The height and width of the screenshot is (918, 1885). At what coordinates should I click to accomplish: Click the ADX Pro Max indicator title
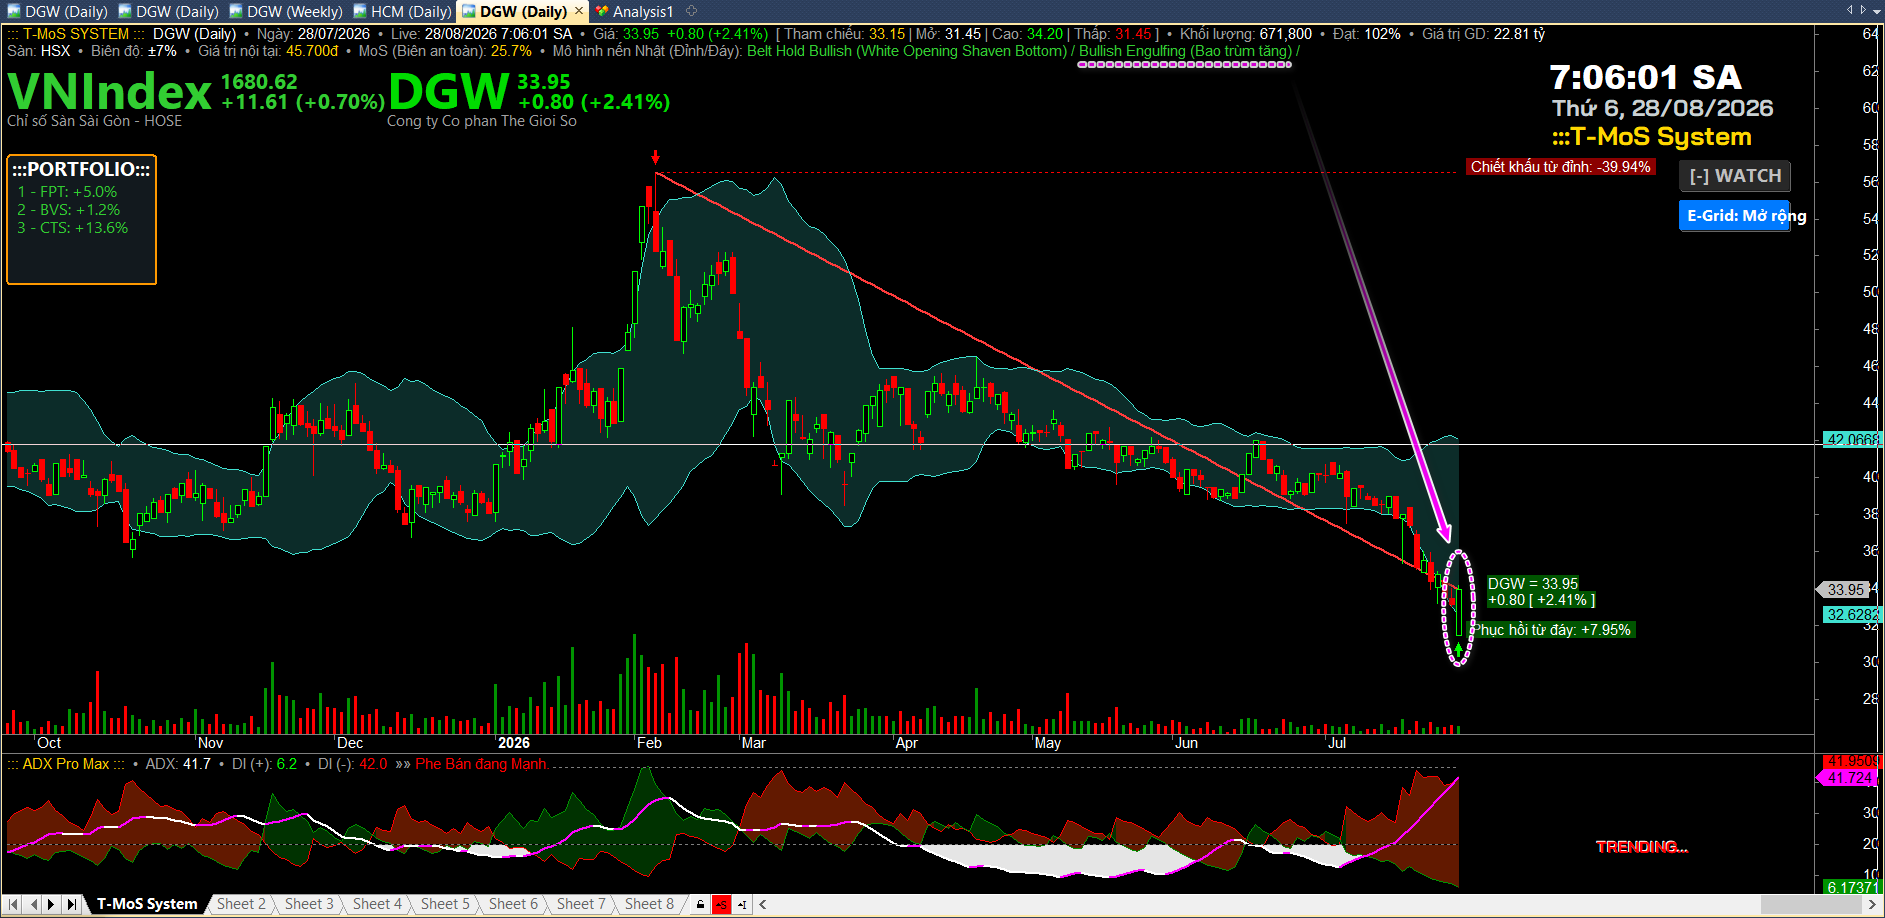pos(66,764)
